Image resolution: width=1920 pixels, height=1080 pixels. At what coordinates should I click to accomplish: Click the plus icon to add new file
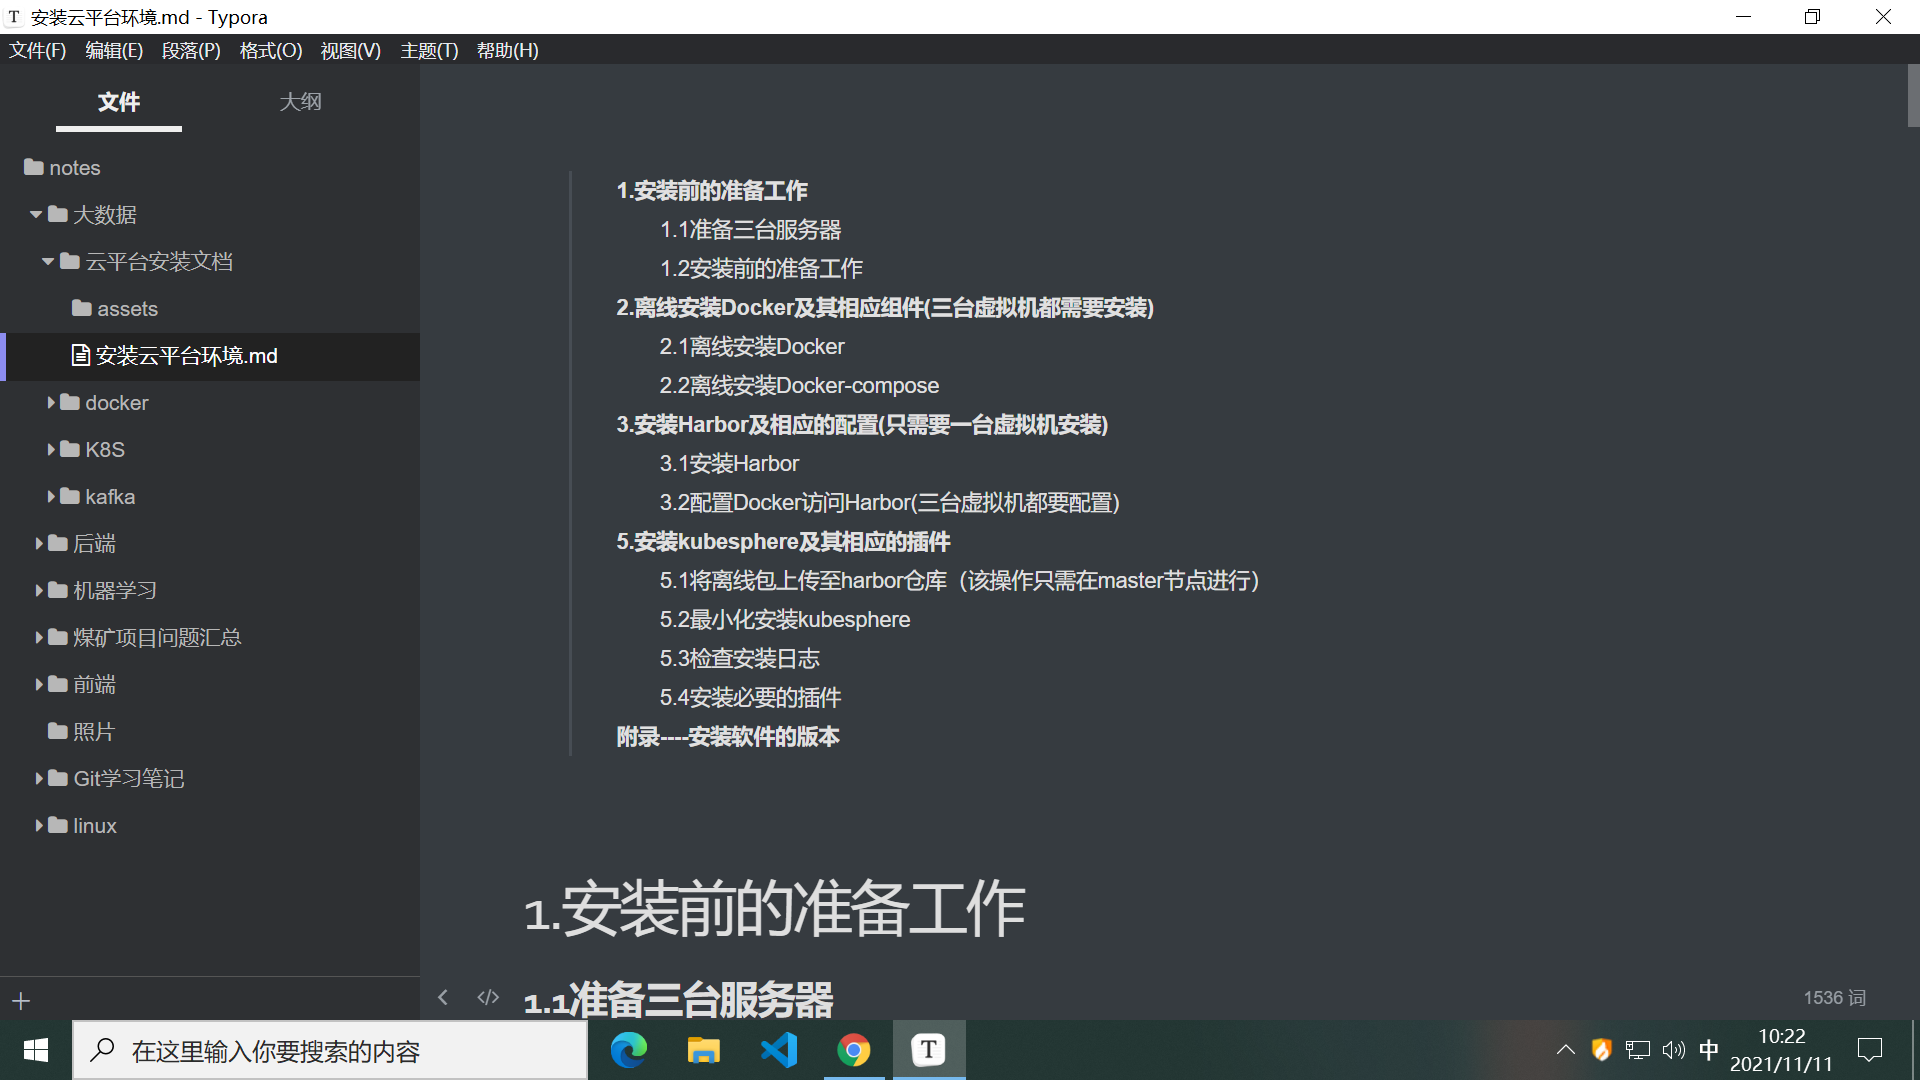(21, 1001)
